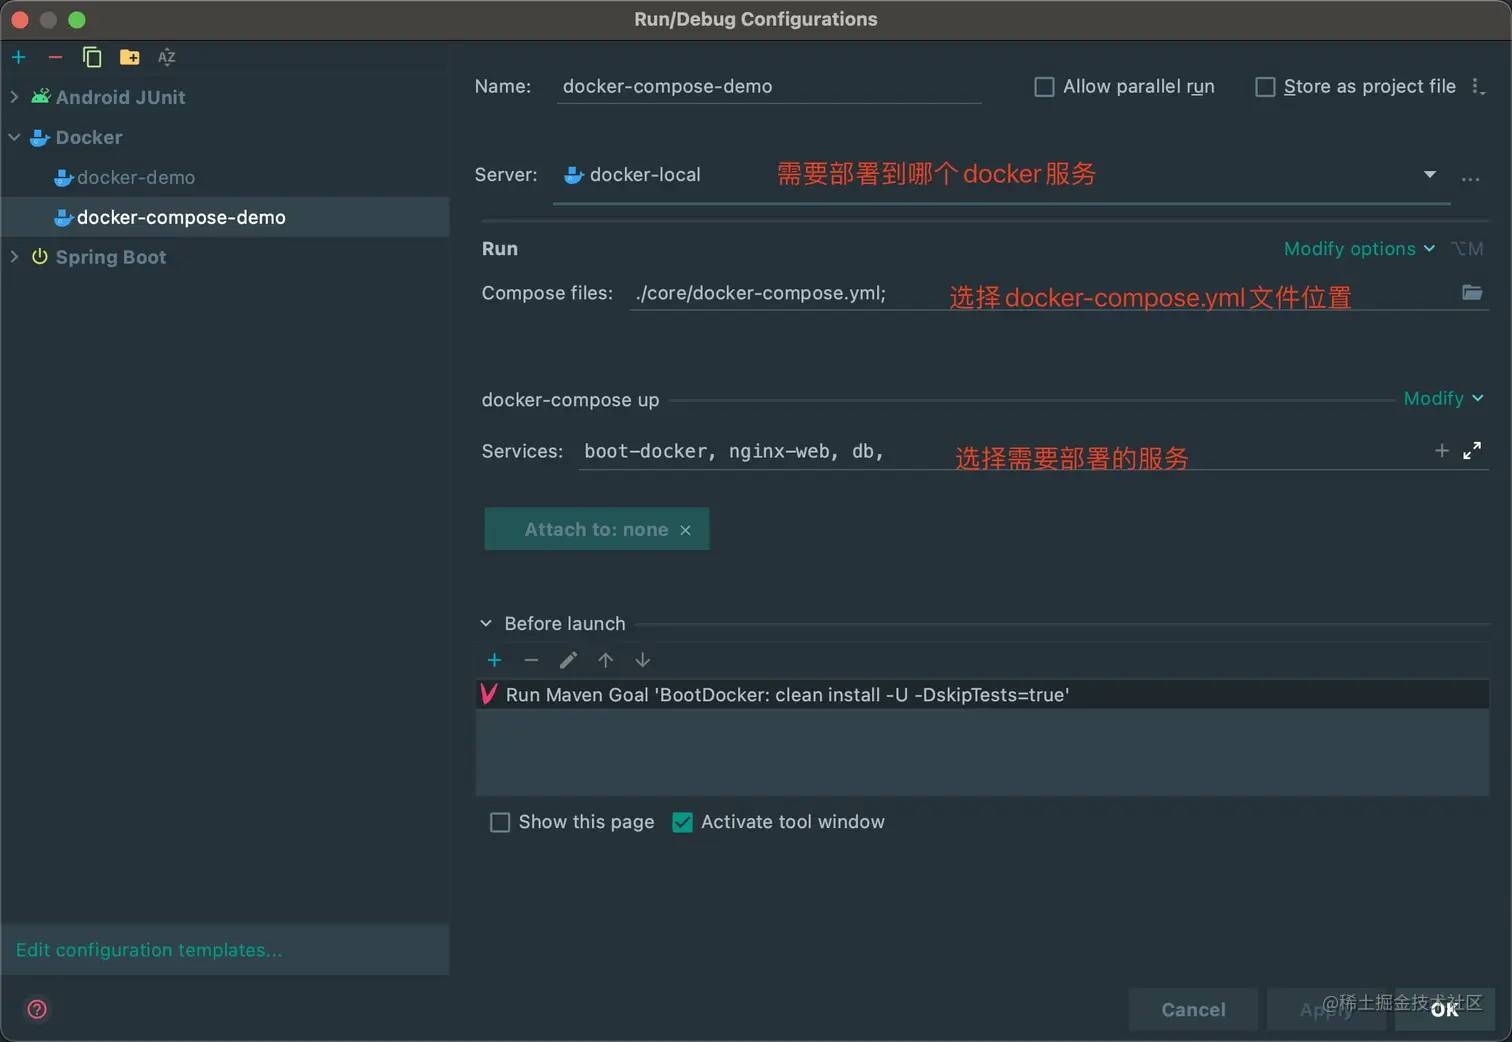Remove the selected Before launch task

531,660
